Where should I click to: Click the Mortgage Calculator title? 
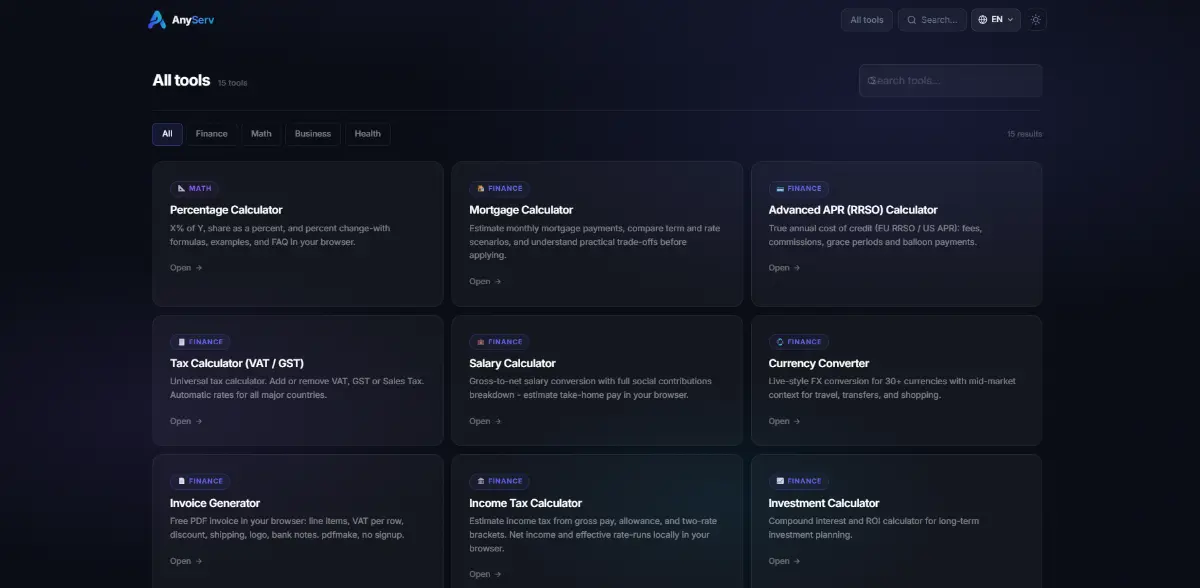click(x=521, y=210)
